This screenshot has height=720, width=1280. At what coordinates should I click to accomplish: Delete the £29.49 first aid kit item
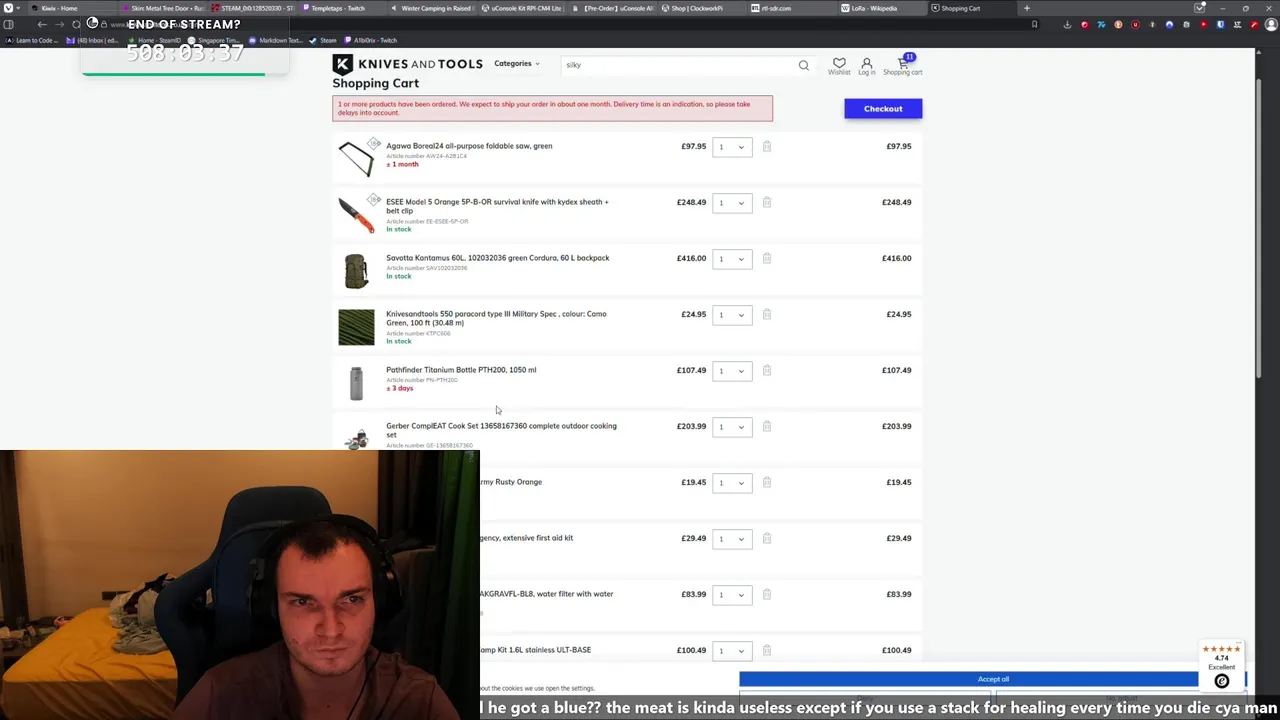767,538
